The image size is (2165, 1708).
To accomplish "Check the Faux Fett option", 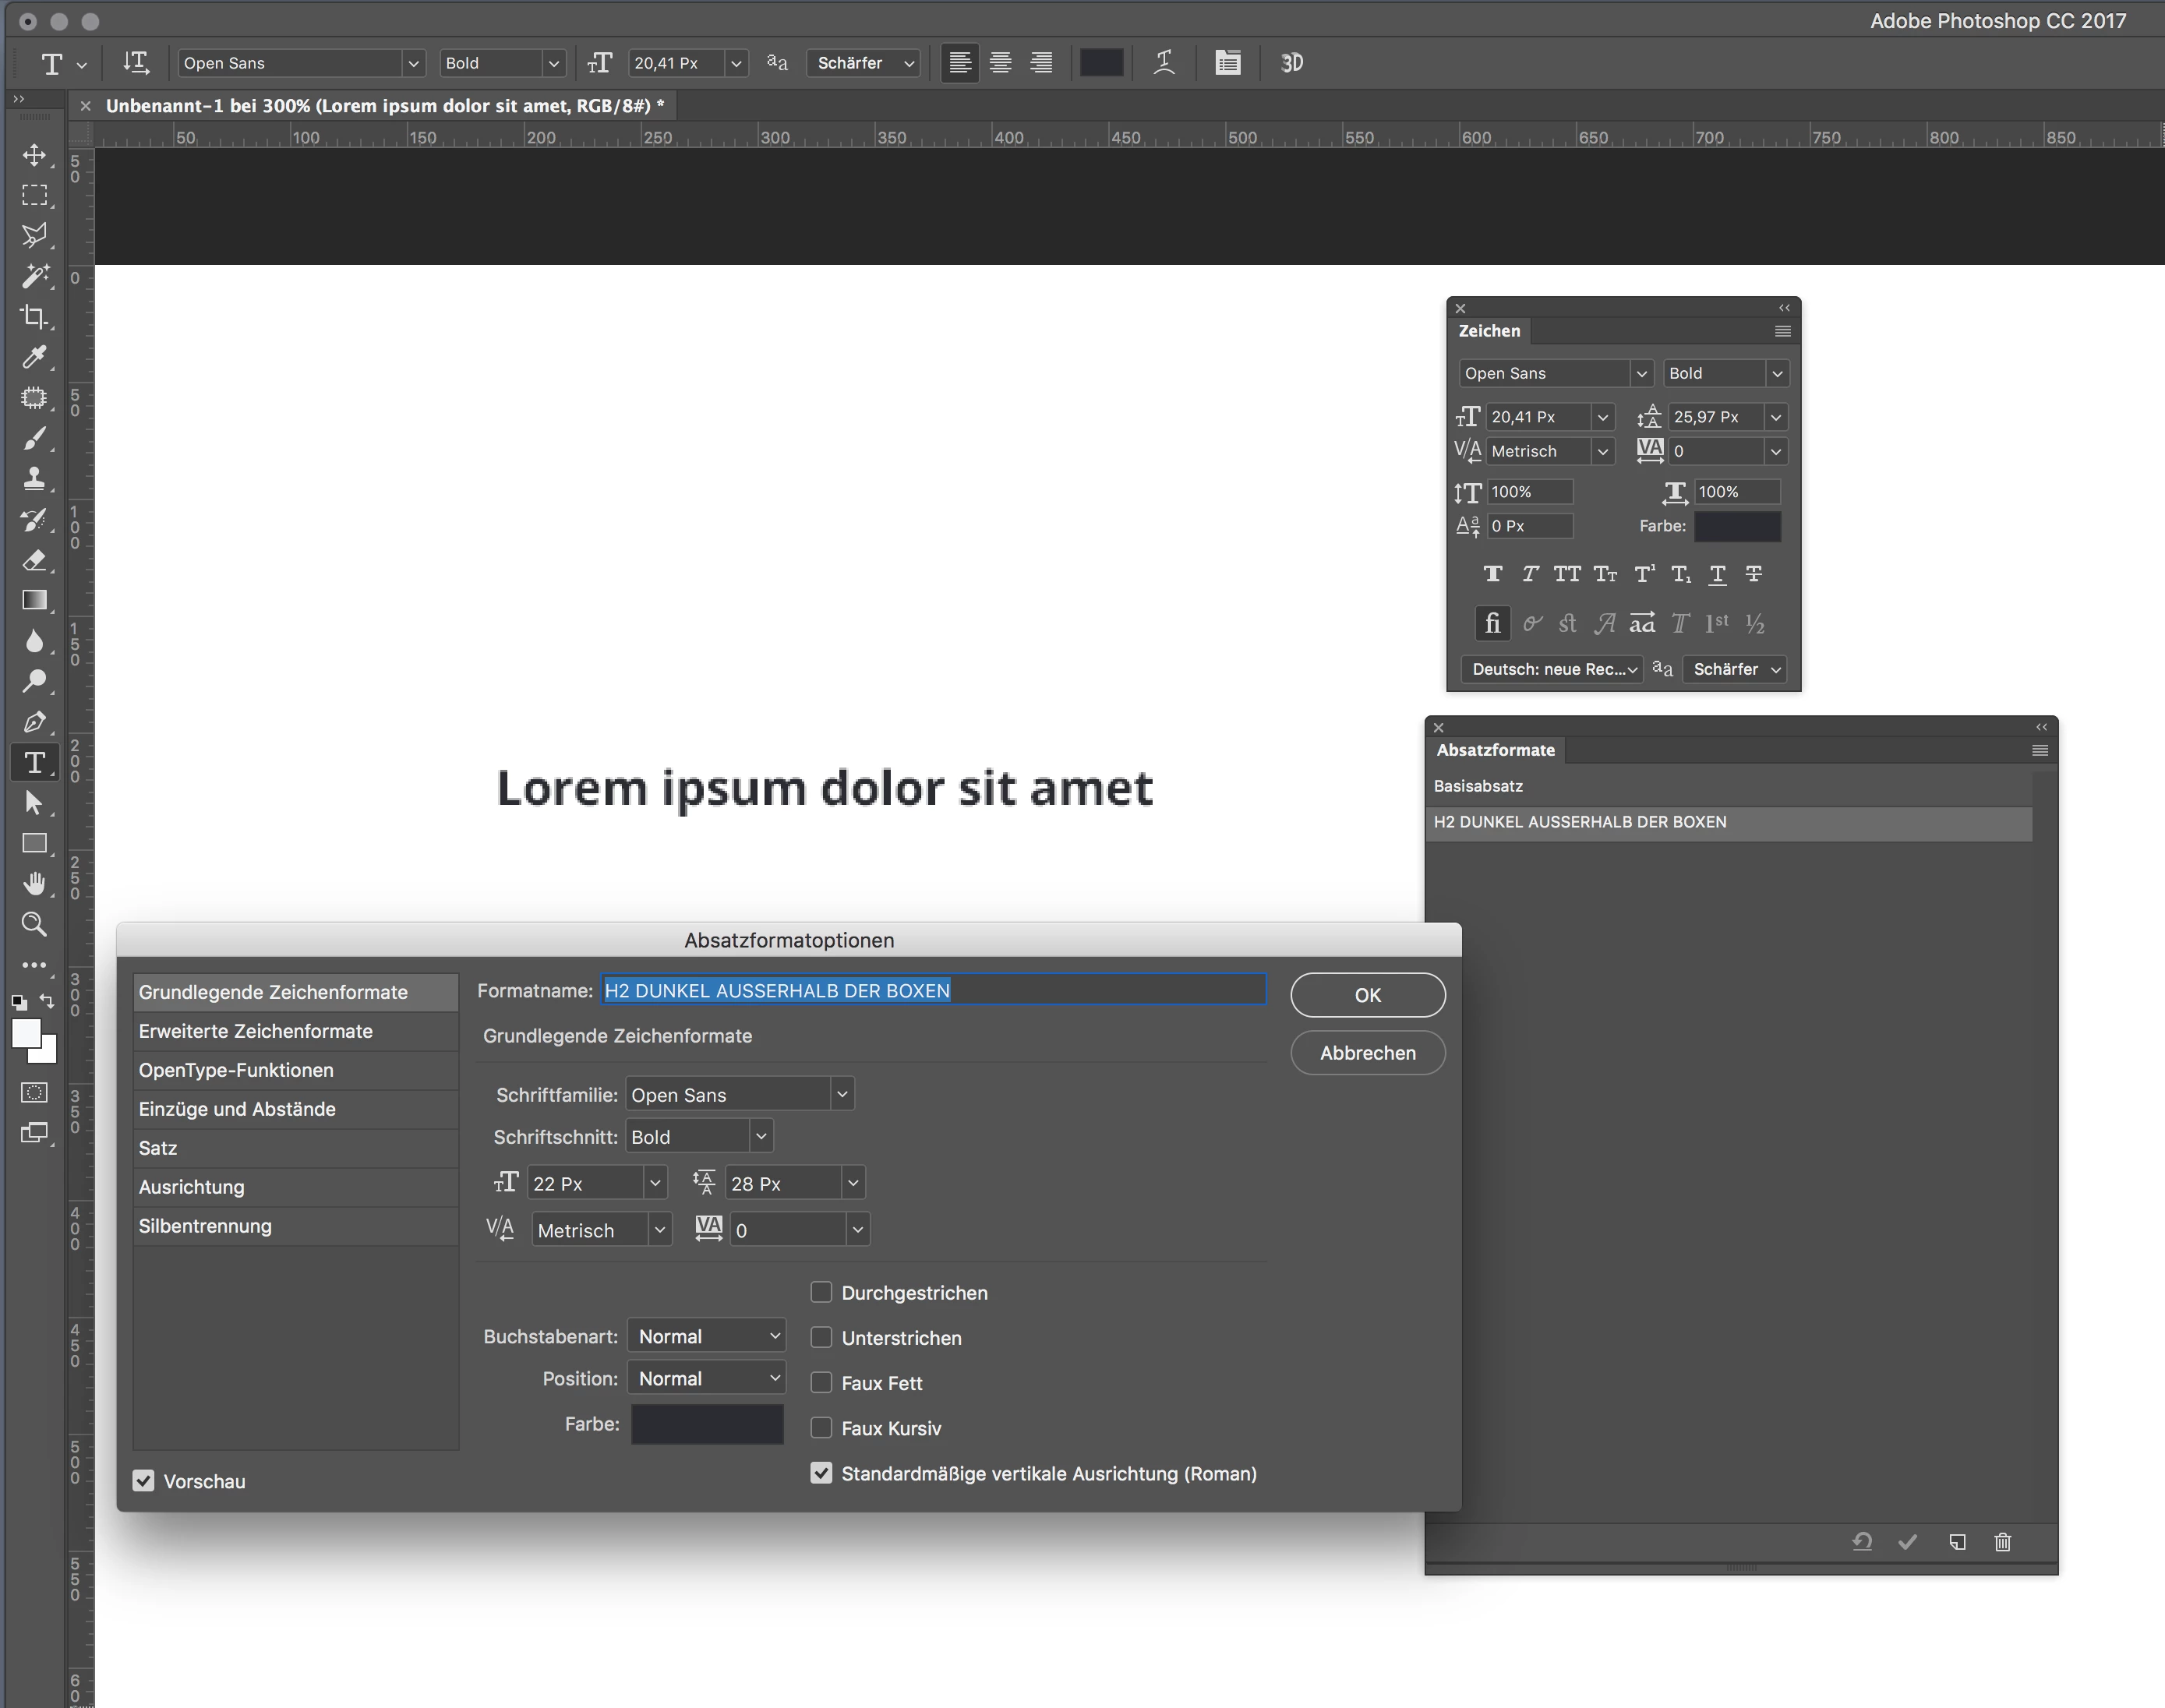I will [x=821, y=1382].
